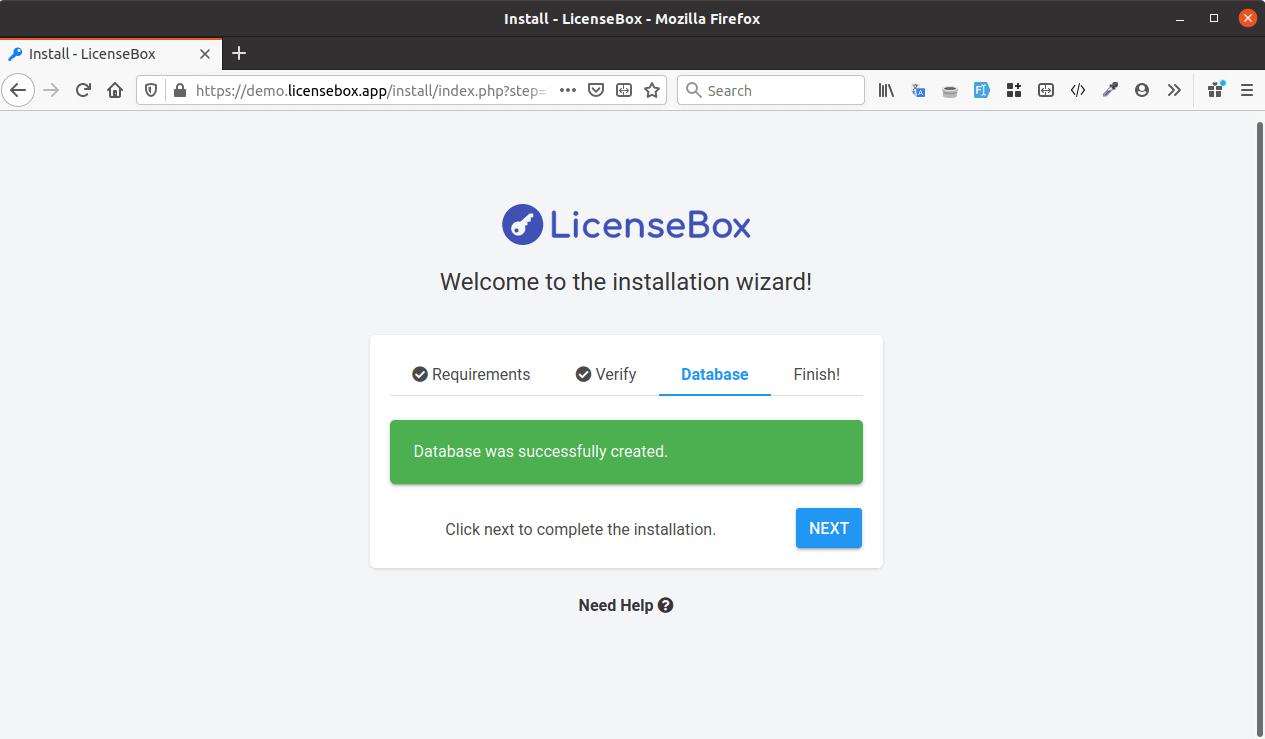The image size is (1265, 739).
Task: Select the Verify tab
Action: pos(606,374)
